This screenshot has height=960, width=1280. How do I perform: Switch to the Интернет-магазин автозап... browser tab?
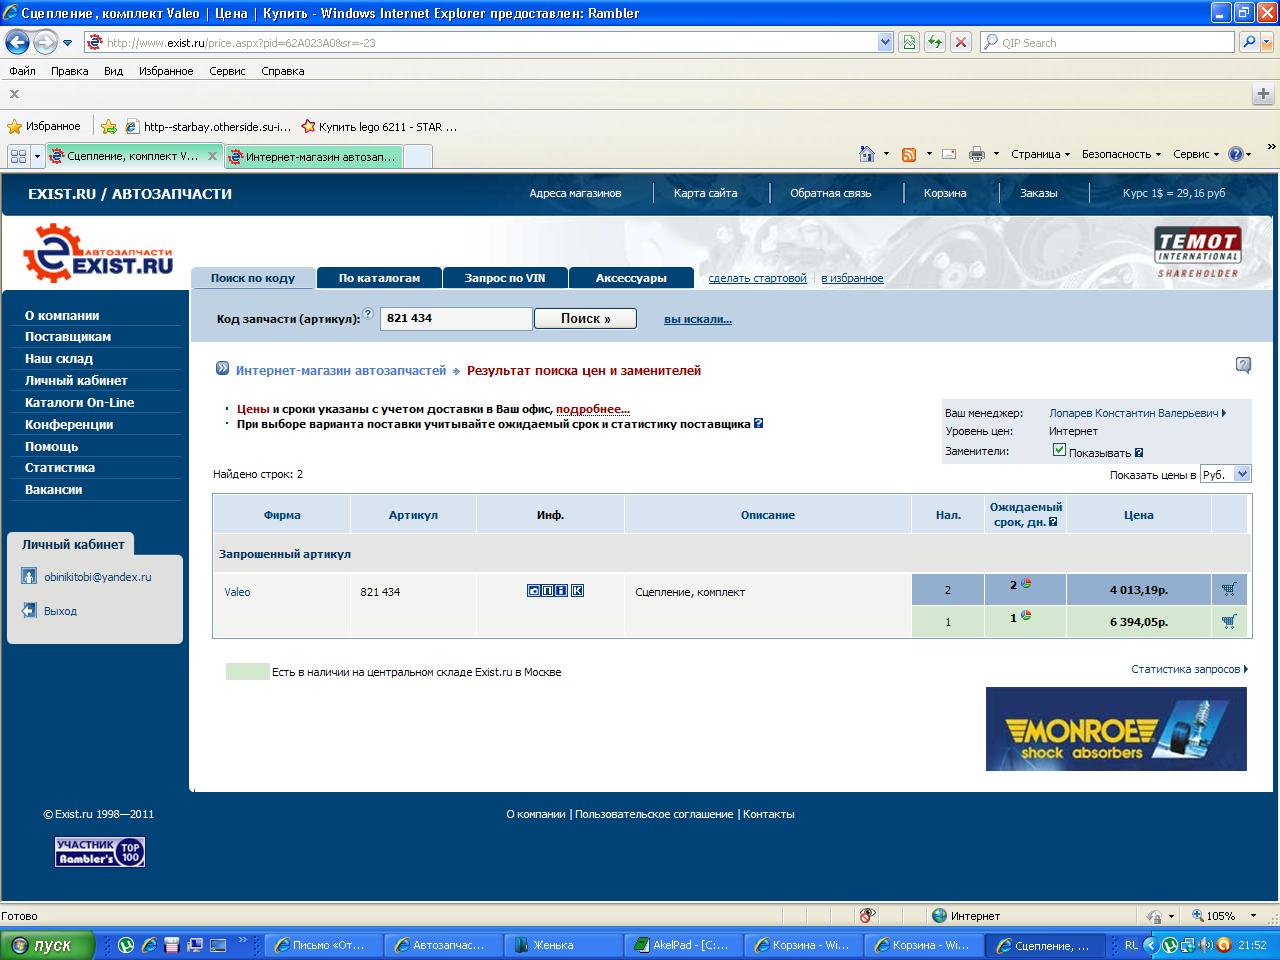pyautogui.click(x=313, y=156)
